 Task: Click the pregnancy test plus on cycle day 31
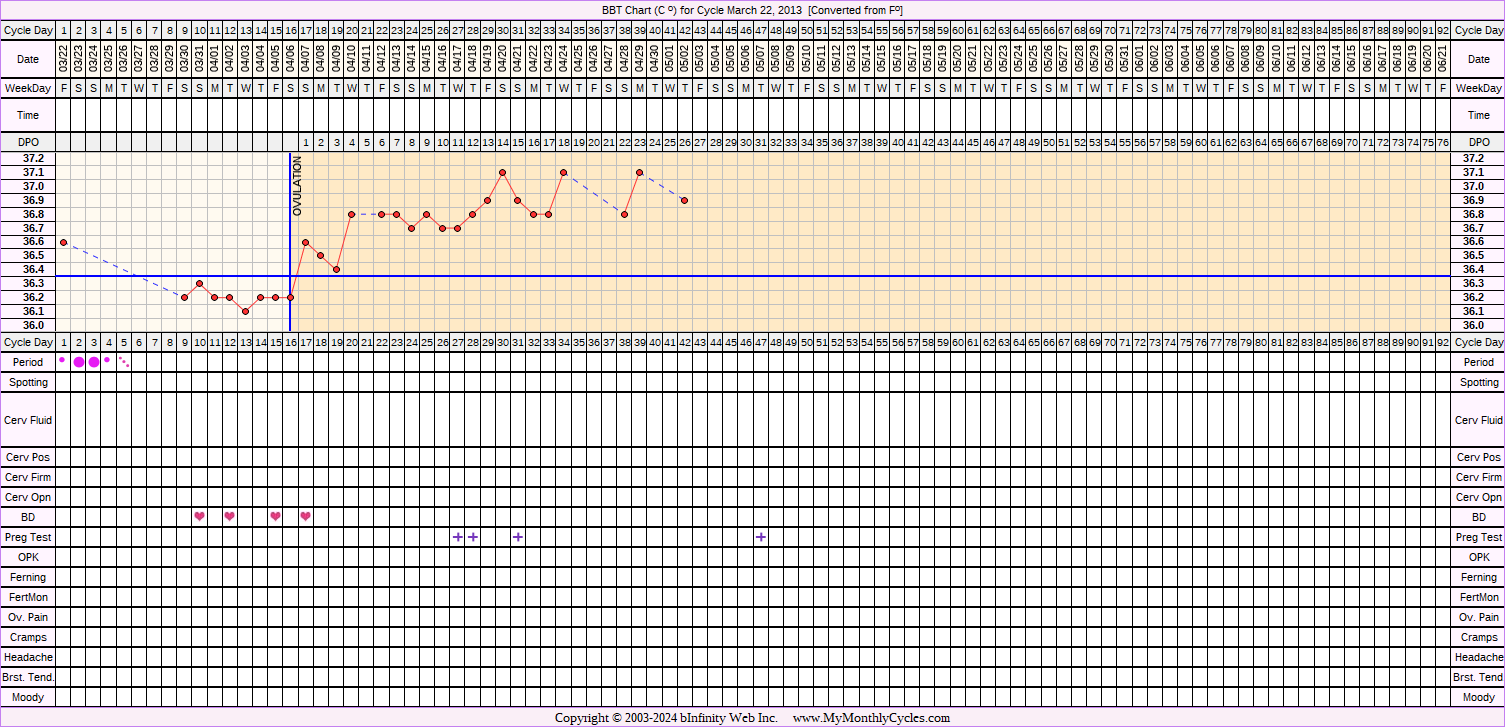(x=518, y=537)
